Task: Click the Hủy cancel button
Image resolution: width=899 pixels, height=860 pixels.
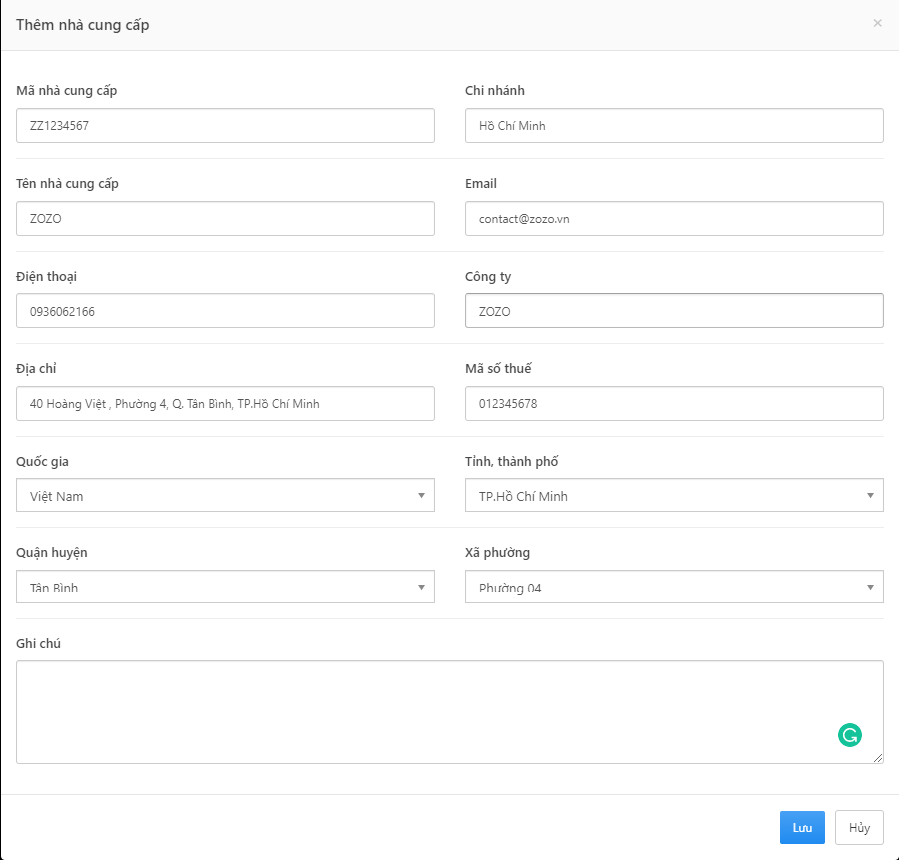Action: point(859,827)
